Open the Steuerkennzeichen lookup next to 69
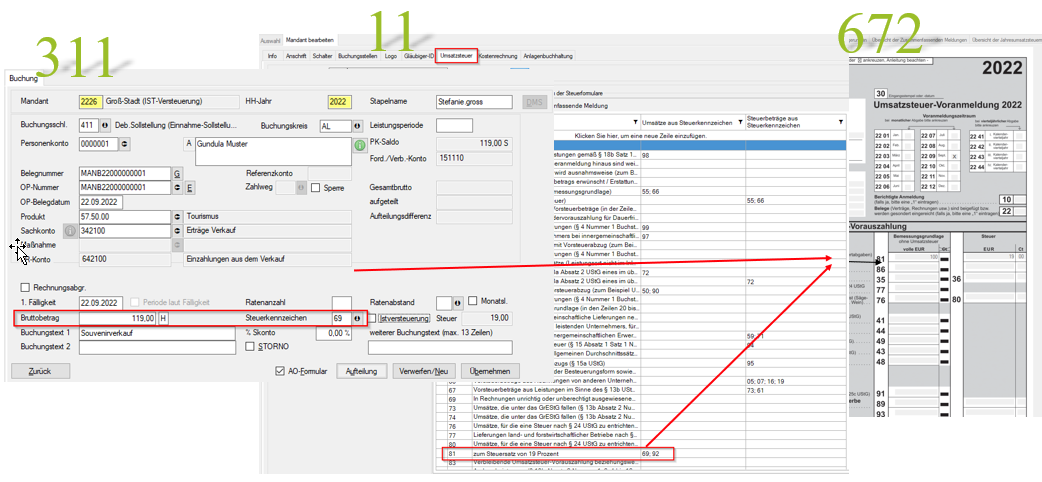Screen dimensions: 1042x482 (357, 318)
